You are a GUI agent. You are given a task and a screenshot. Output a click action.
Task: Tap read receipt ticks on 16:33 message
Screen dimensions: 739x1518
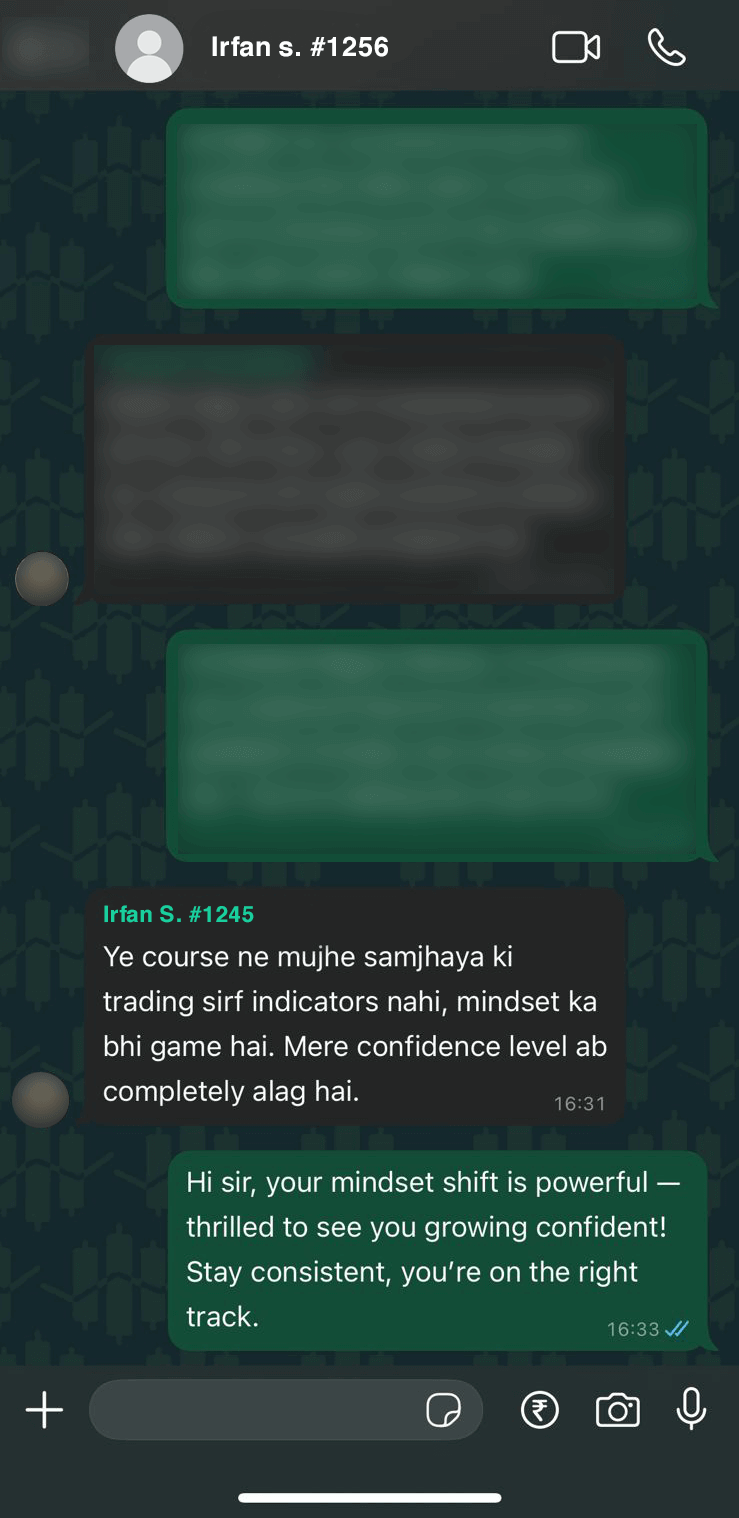coord(677,1329)
